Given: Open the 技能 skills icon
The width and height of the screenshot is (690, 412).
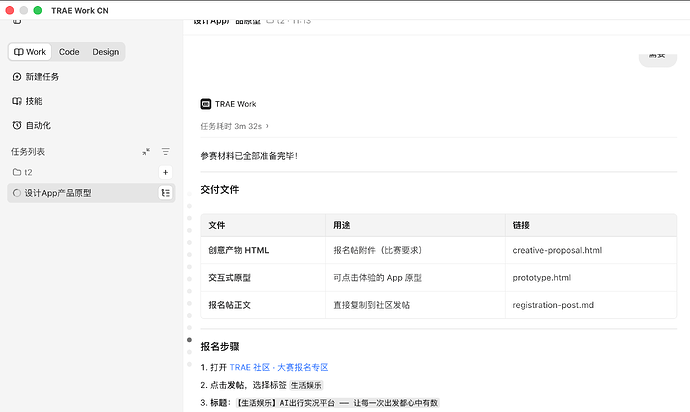Looking at the screenshot, I should click(x=17, y=101).
